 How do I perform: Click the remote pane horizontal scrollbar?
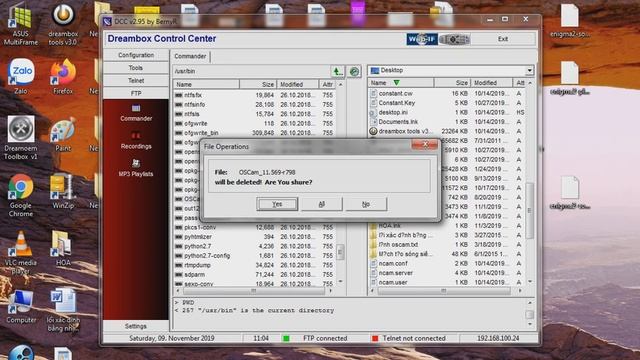pos(253,291)
